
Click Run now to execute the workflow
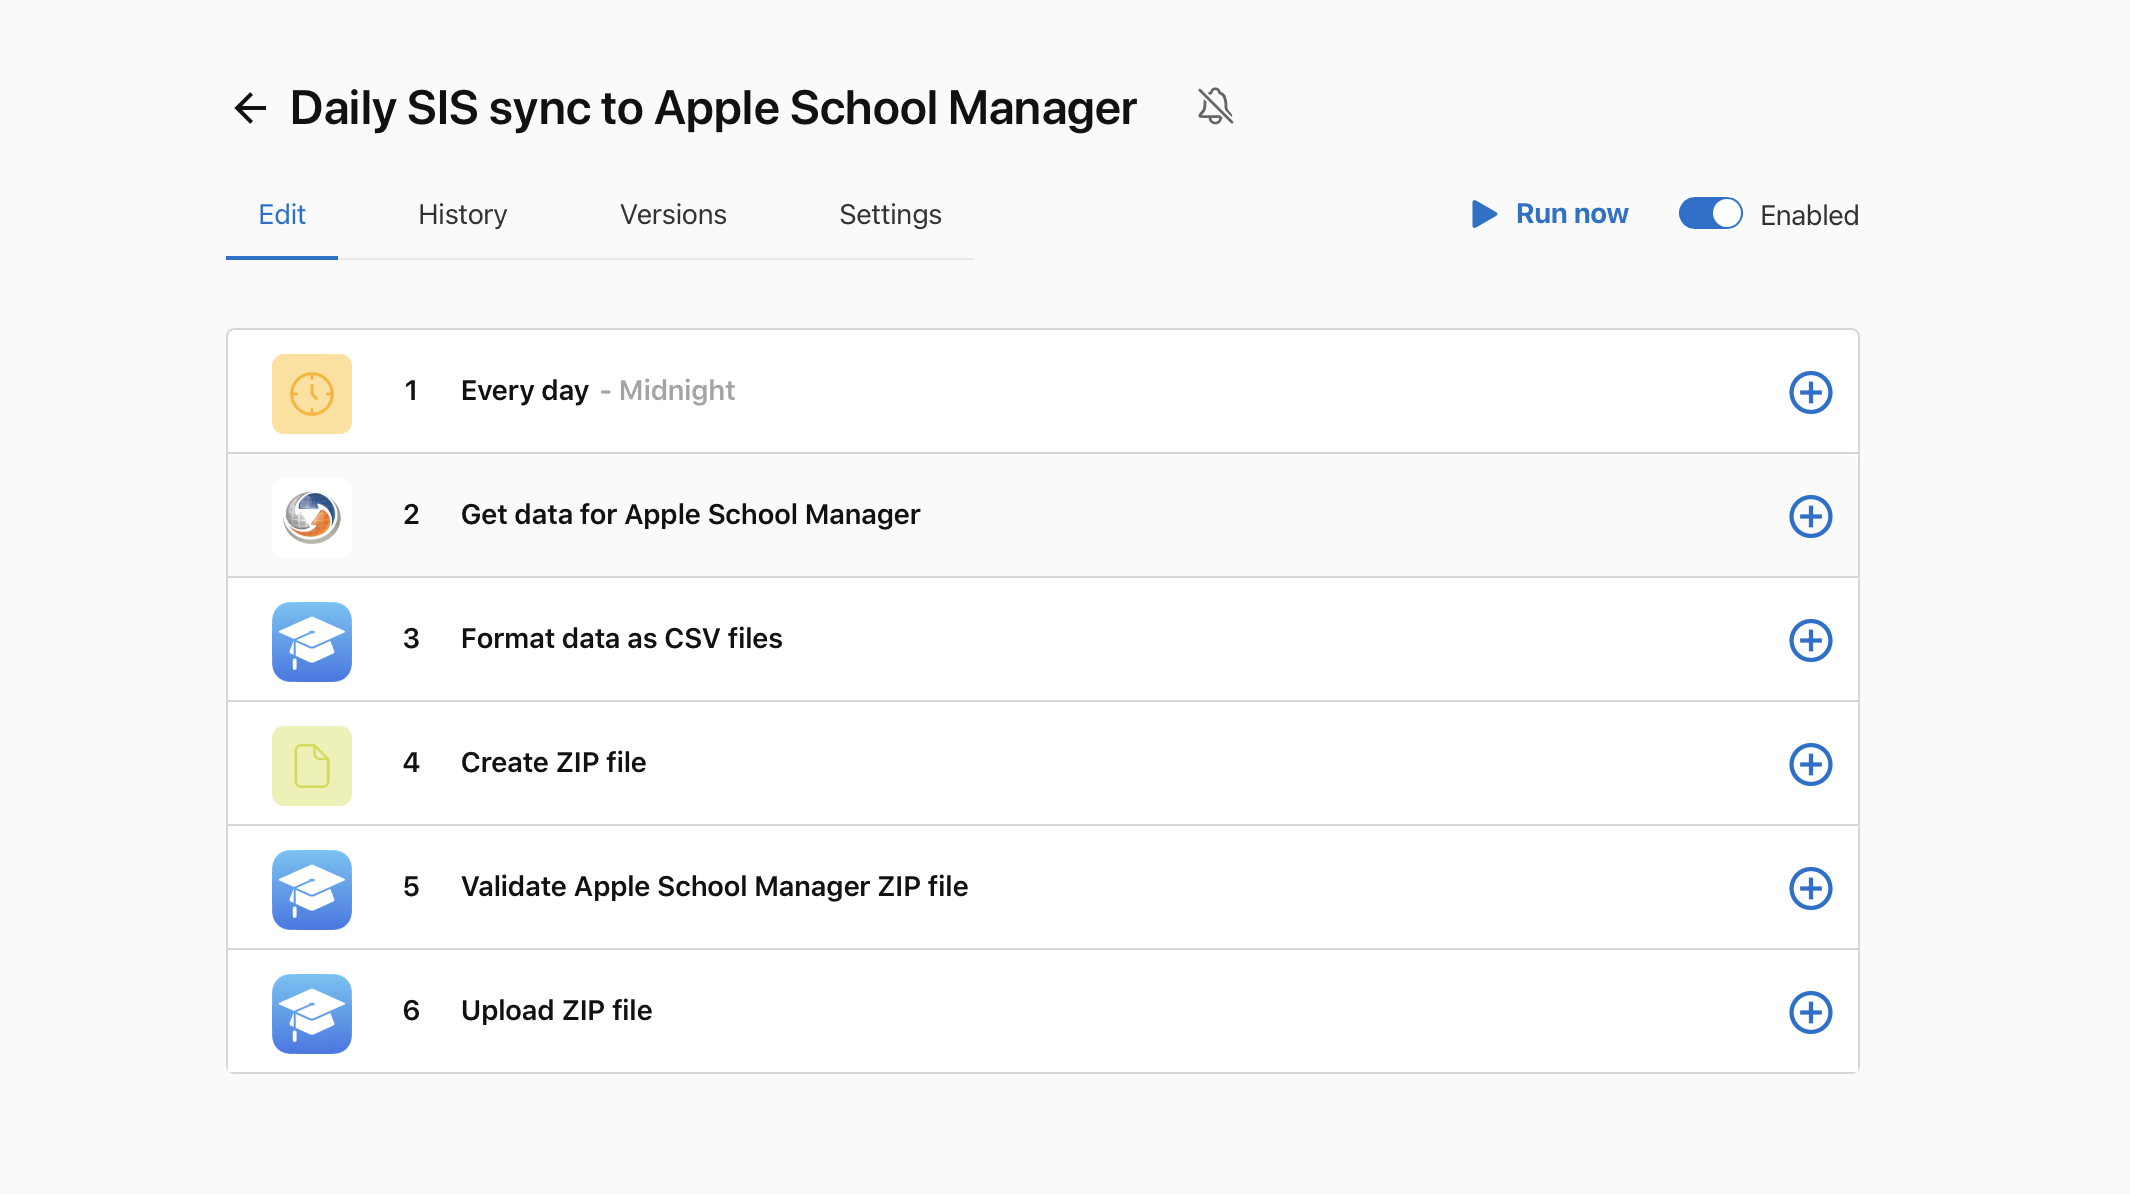point(1548,213)
